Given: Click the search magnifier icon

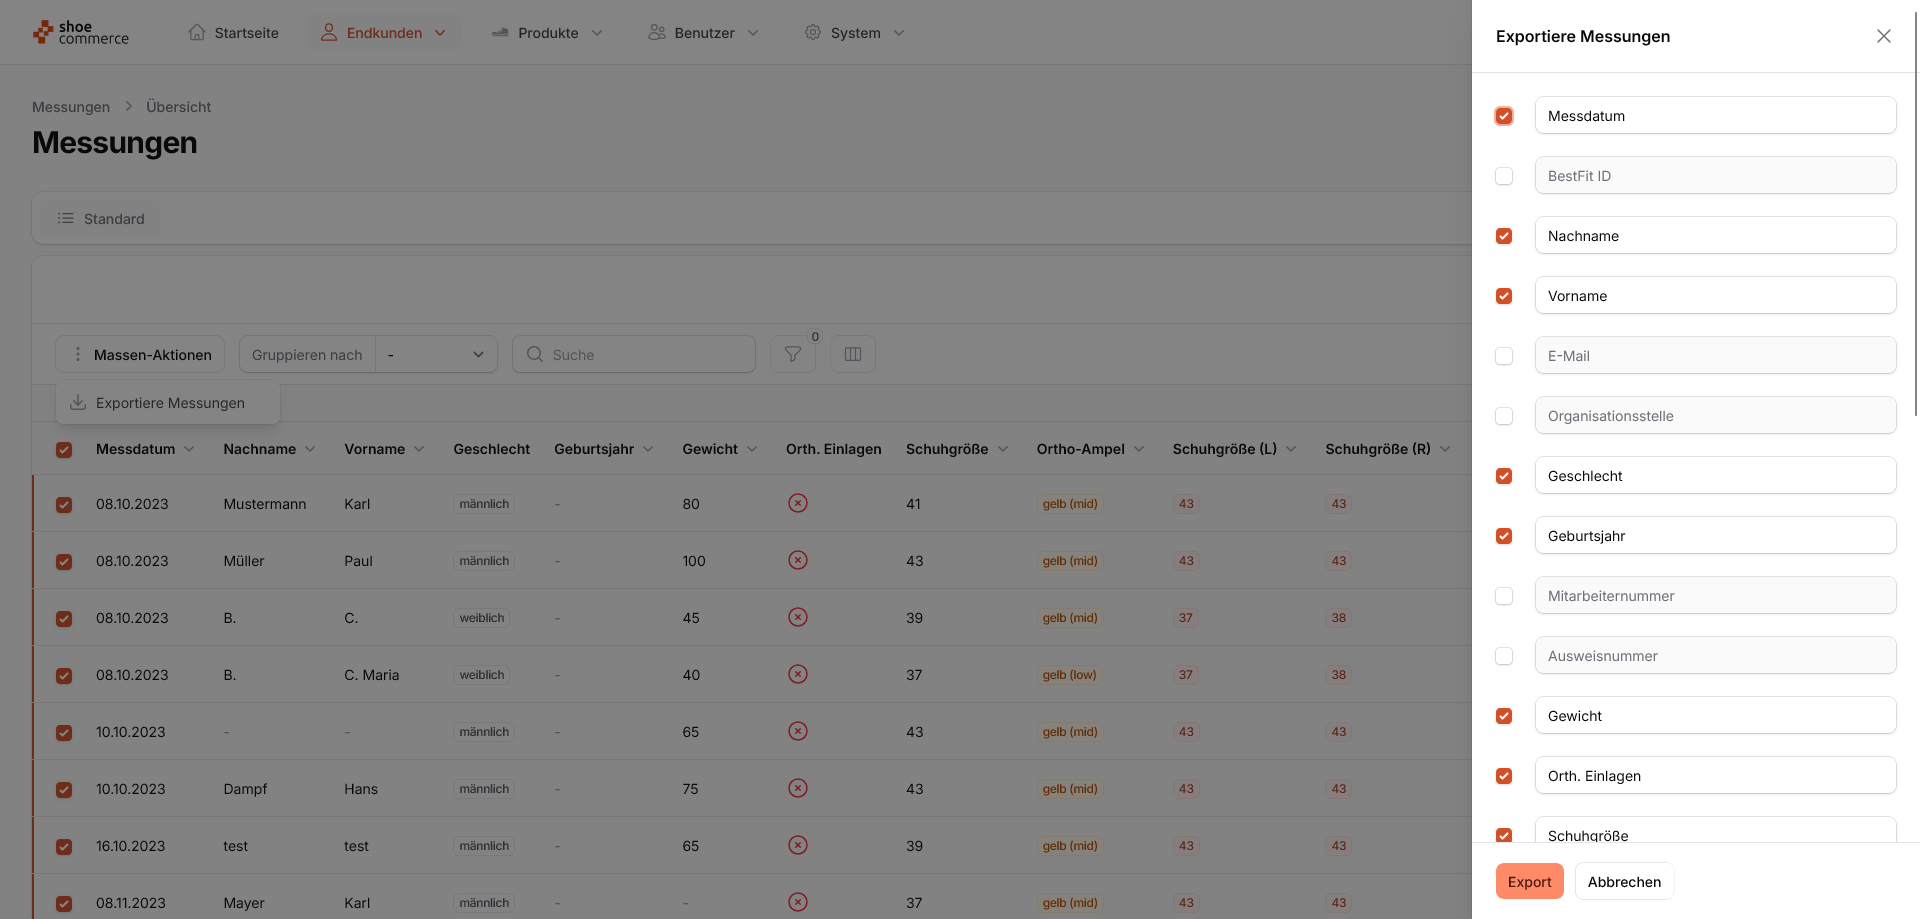Looking at the screenshot, I should coord(535,354).
